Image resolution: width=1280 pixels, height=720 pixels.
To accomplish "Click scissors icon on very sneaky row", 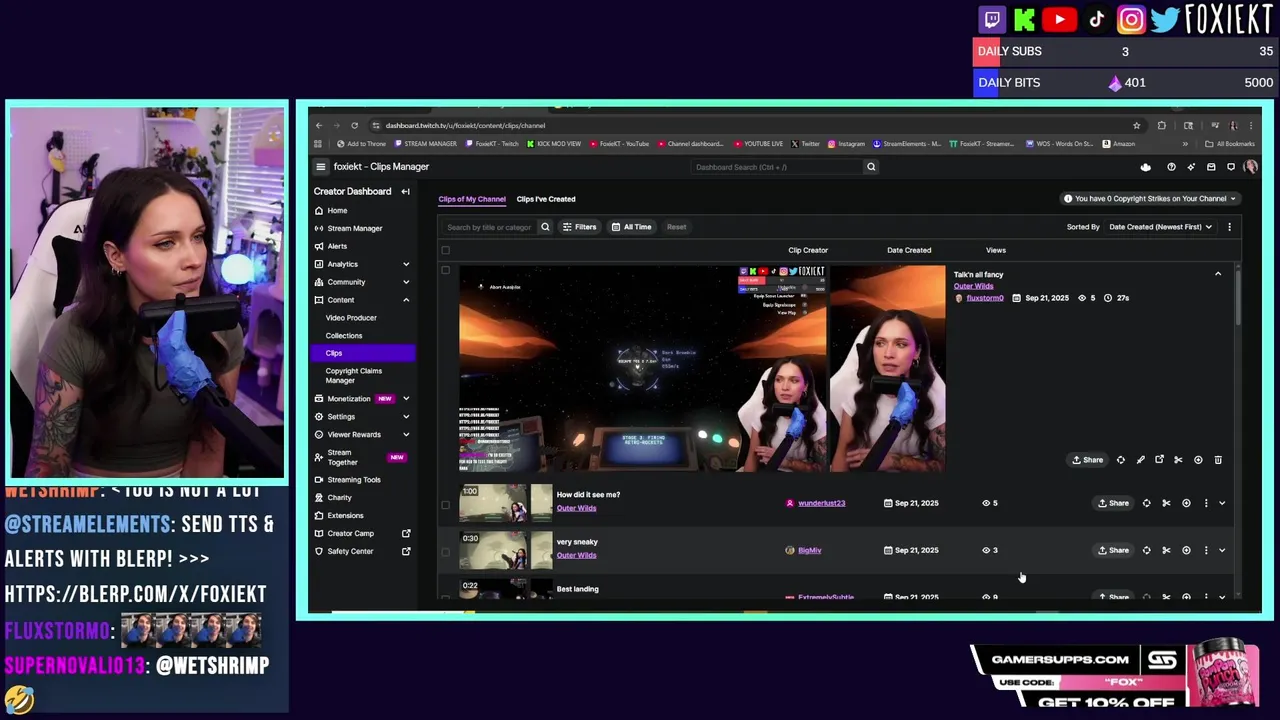I will [1166, 550].
